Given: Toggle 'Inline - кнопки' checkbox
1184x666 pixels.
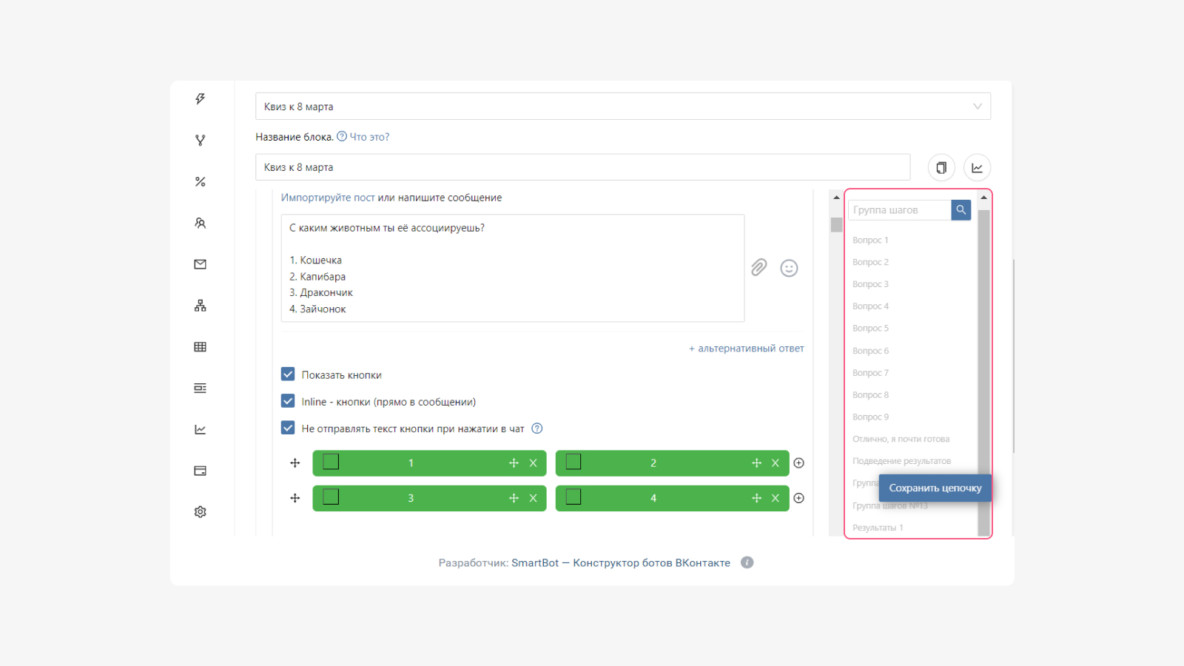Looking at the screenshot, I should [x=288, y=402].
